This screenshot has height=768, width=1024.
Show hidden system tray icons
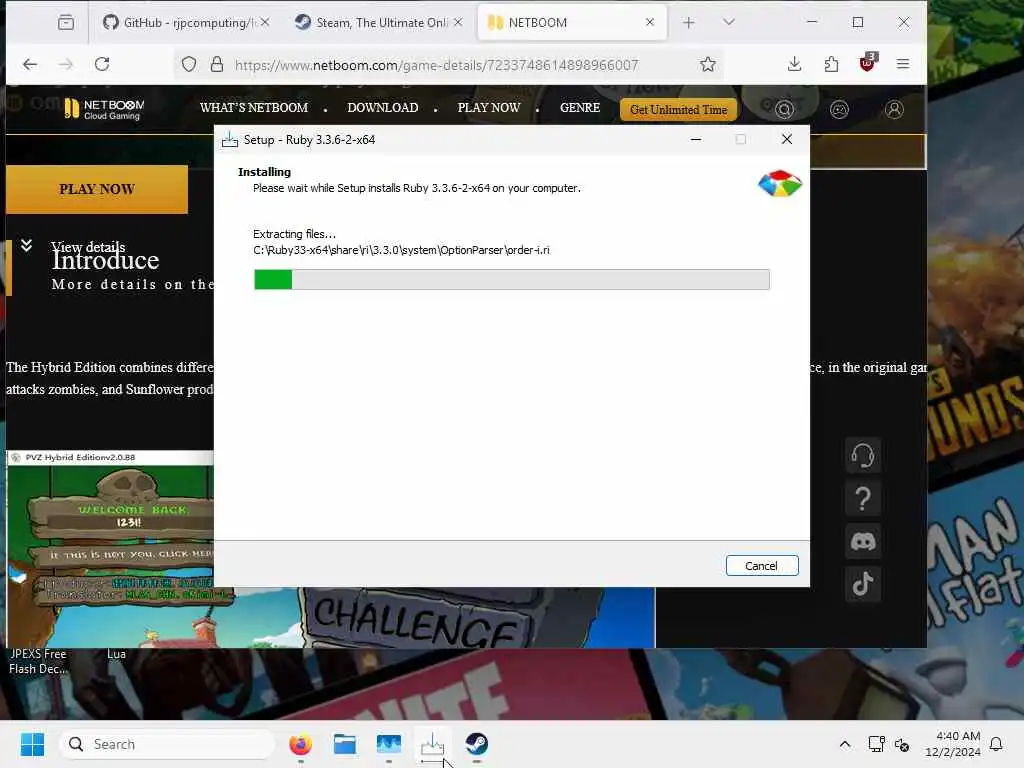844,744
